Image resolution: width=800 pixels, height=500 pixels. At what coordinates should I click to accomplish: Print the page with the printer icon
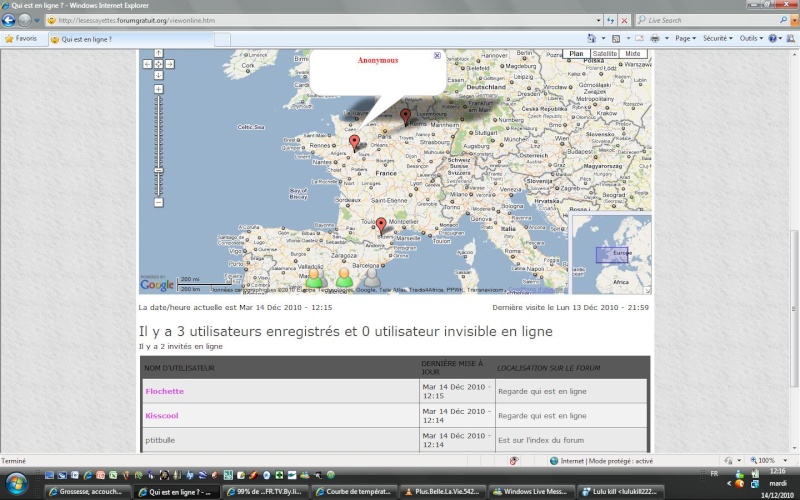point(655,38)
